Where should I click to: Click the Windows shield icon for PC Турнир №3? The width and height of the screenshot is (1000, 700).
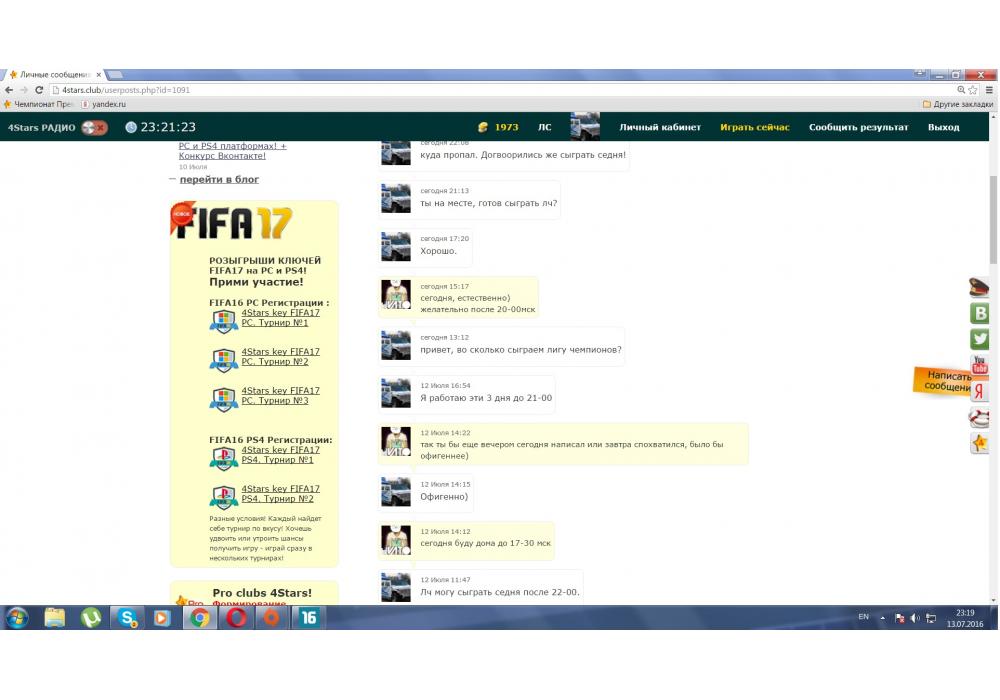[224, 399]
